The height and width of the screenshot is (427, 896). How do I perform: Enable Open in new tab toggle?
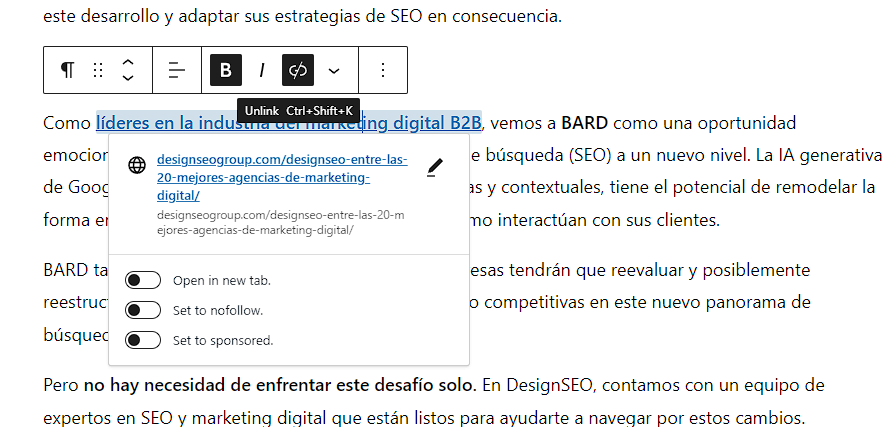point(143,281)
